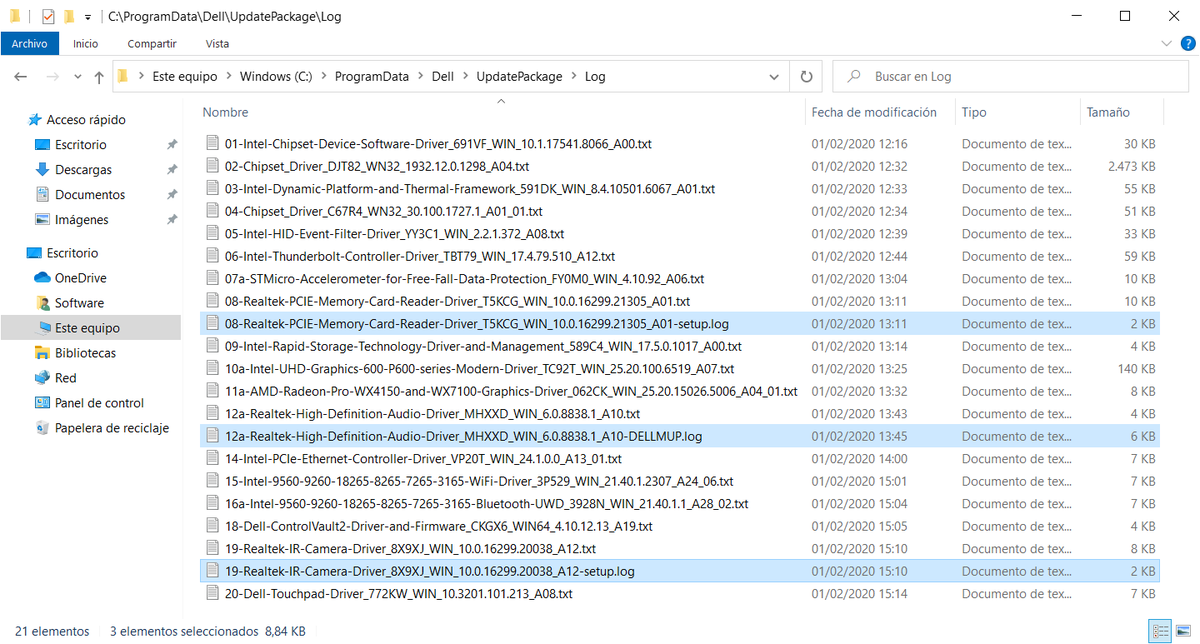
Task: Select 08-Realtek-PCIE-Memory-Card-Reader A01.txt file
Action: pyautogui.click(x=680, y=301)
